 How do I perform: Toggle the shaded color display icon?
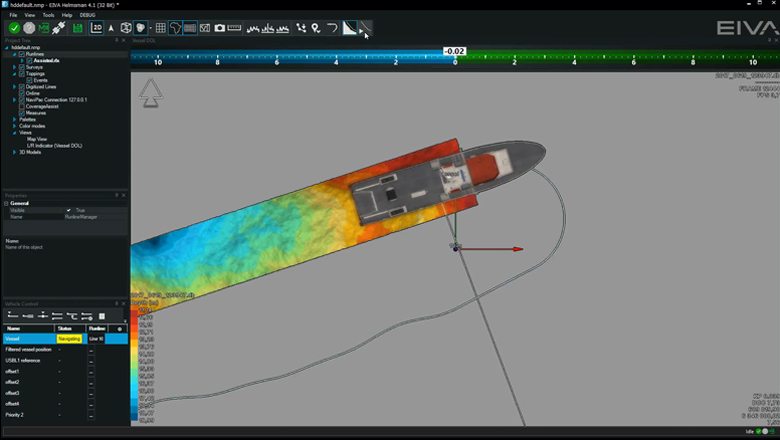(x=141, y=28)
